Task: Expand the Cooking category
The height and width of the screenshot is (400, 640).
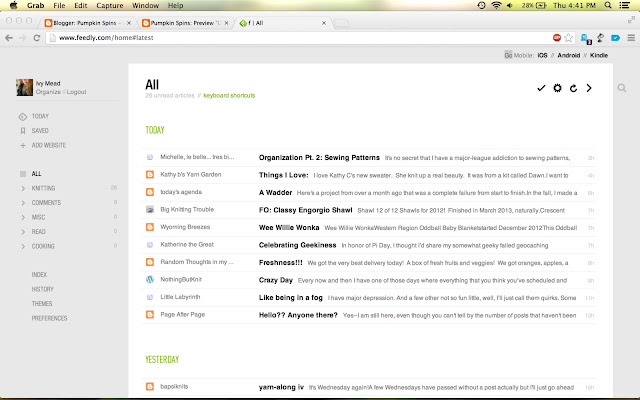Action: click(x=23, y=247)
